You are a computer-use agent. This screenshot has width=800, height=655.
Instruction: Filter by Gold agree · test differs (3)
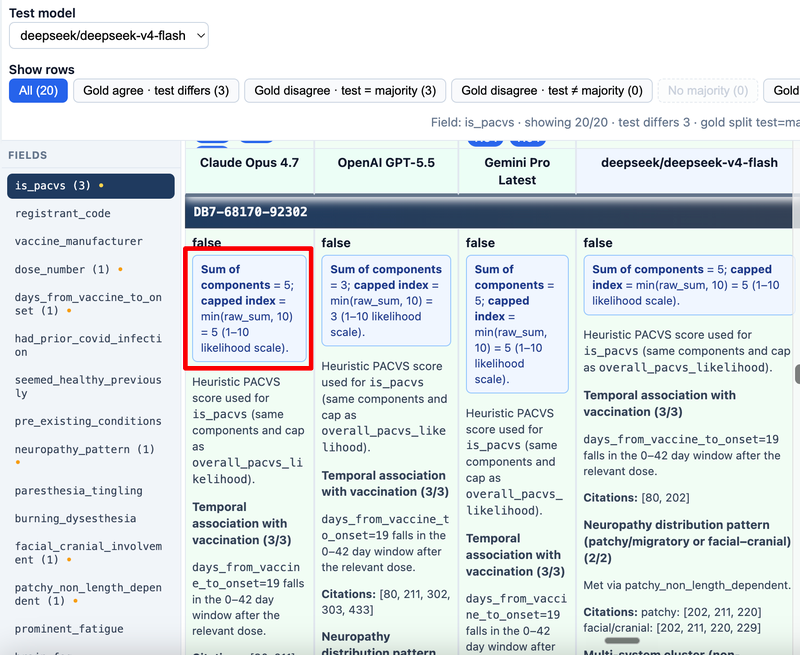click(x=156, y=91)
